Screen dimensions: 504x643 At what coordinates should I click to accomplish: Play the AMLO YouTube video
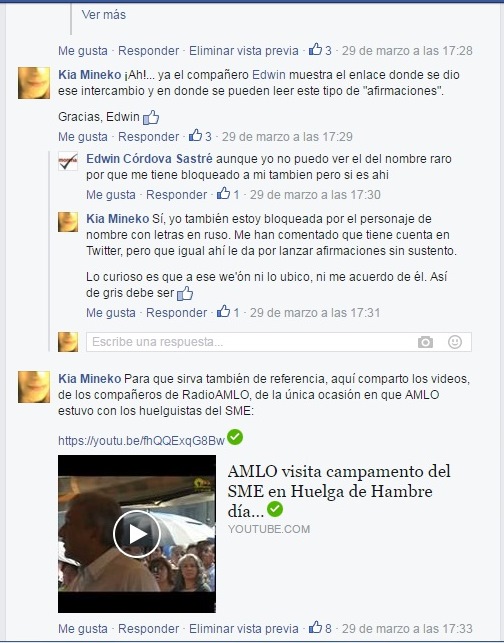[137, 534]
